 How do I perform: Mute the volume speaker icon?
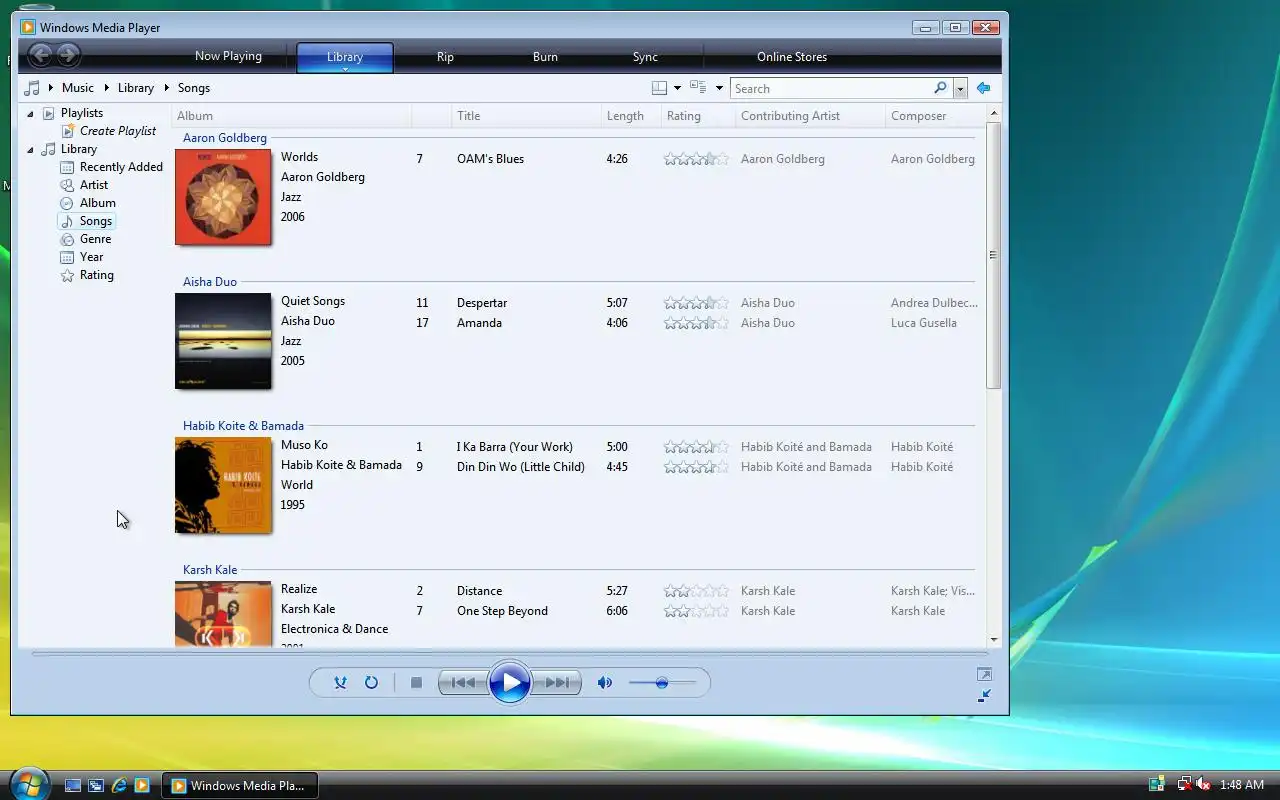(x=604, y=682)
